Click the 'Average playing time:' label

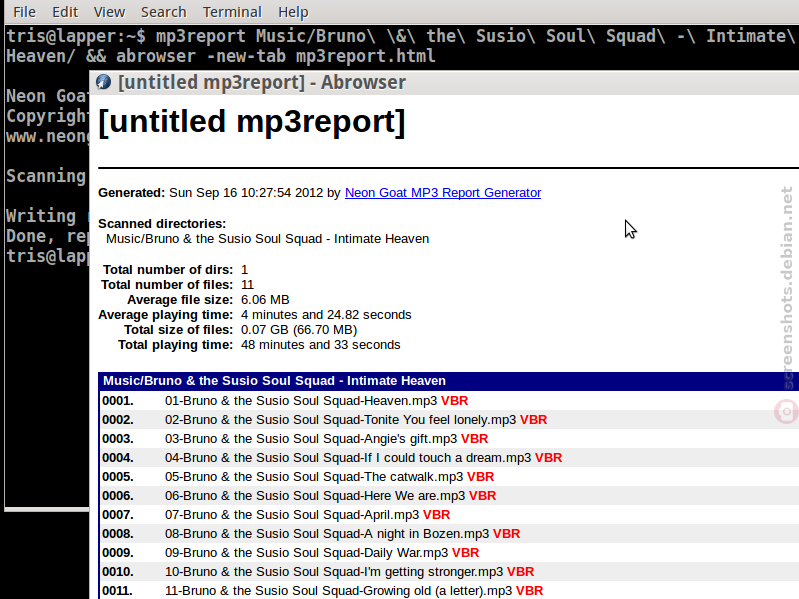[x=166, y=315]
